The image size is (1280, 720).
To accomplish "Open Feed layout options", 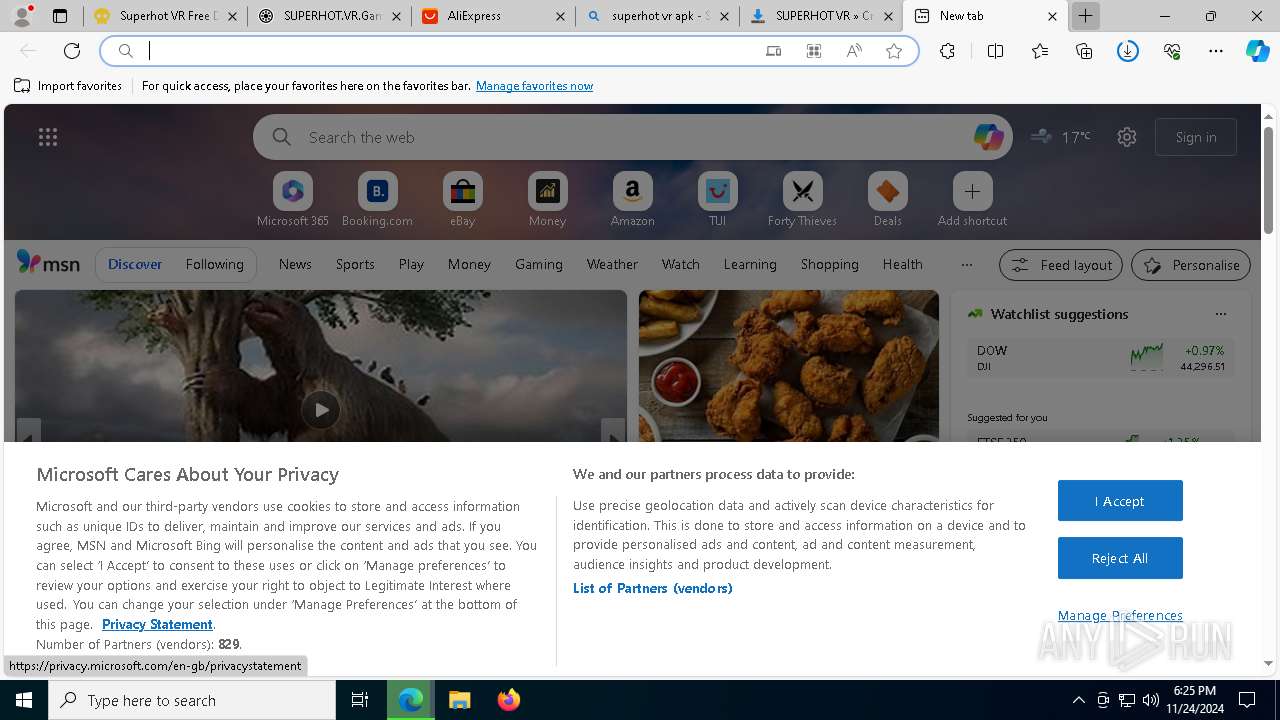I will (x=1061, y=265).
